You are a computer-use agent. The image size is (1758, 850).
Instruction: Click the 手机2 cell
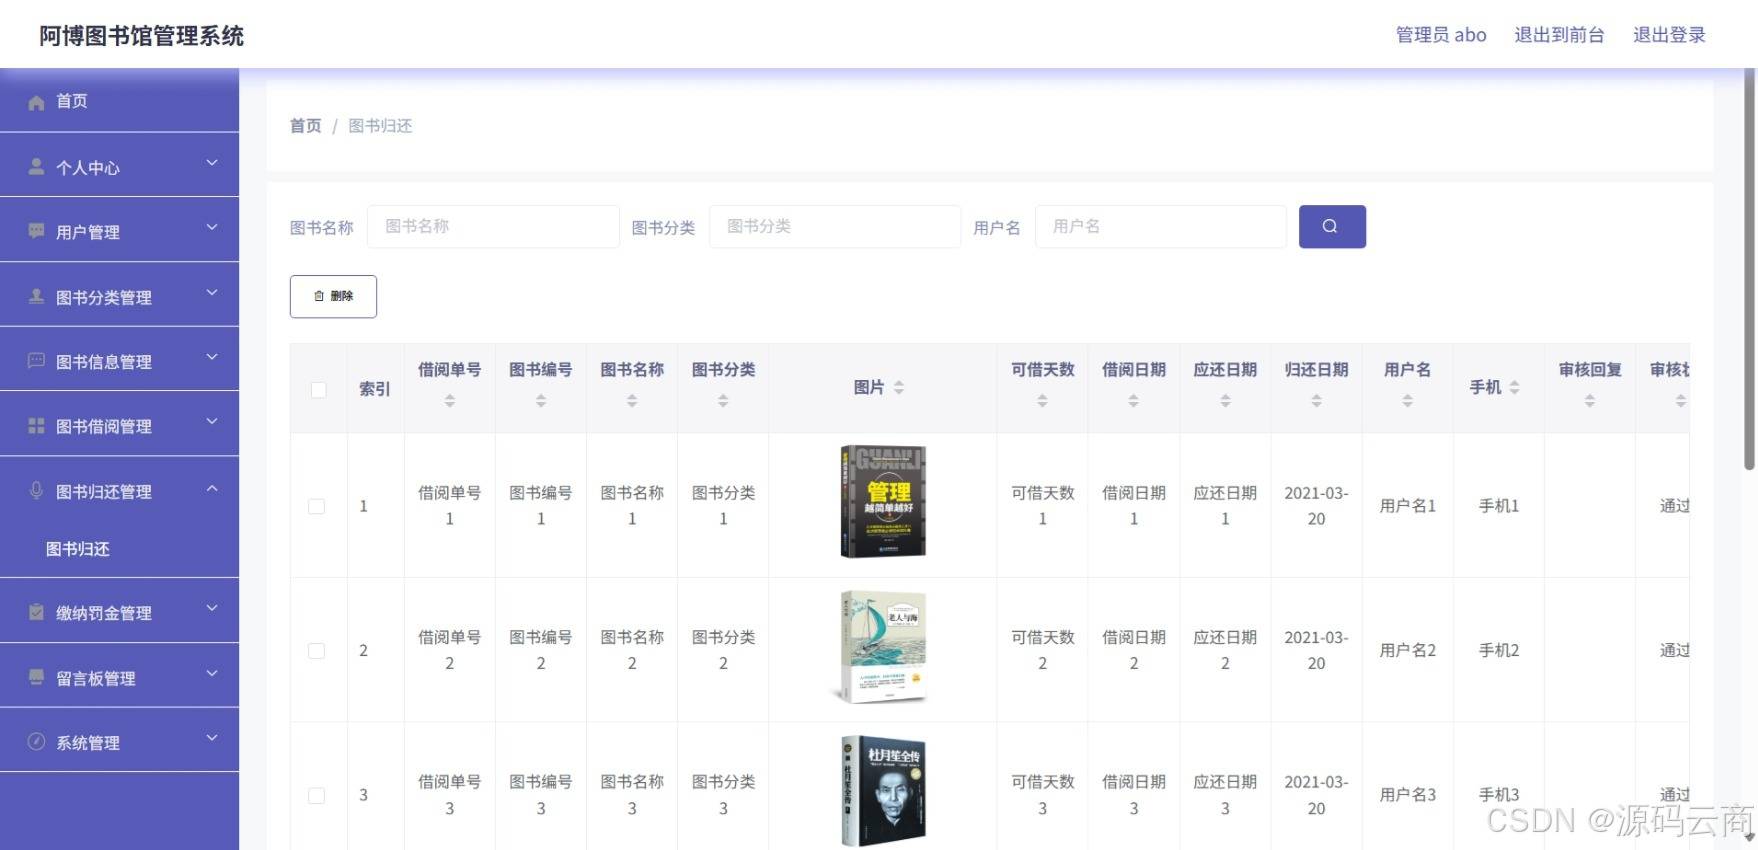click(x=1498, y=651)
